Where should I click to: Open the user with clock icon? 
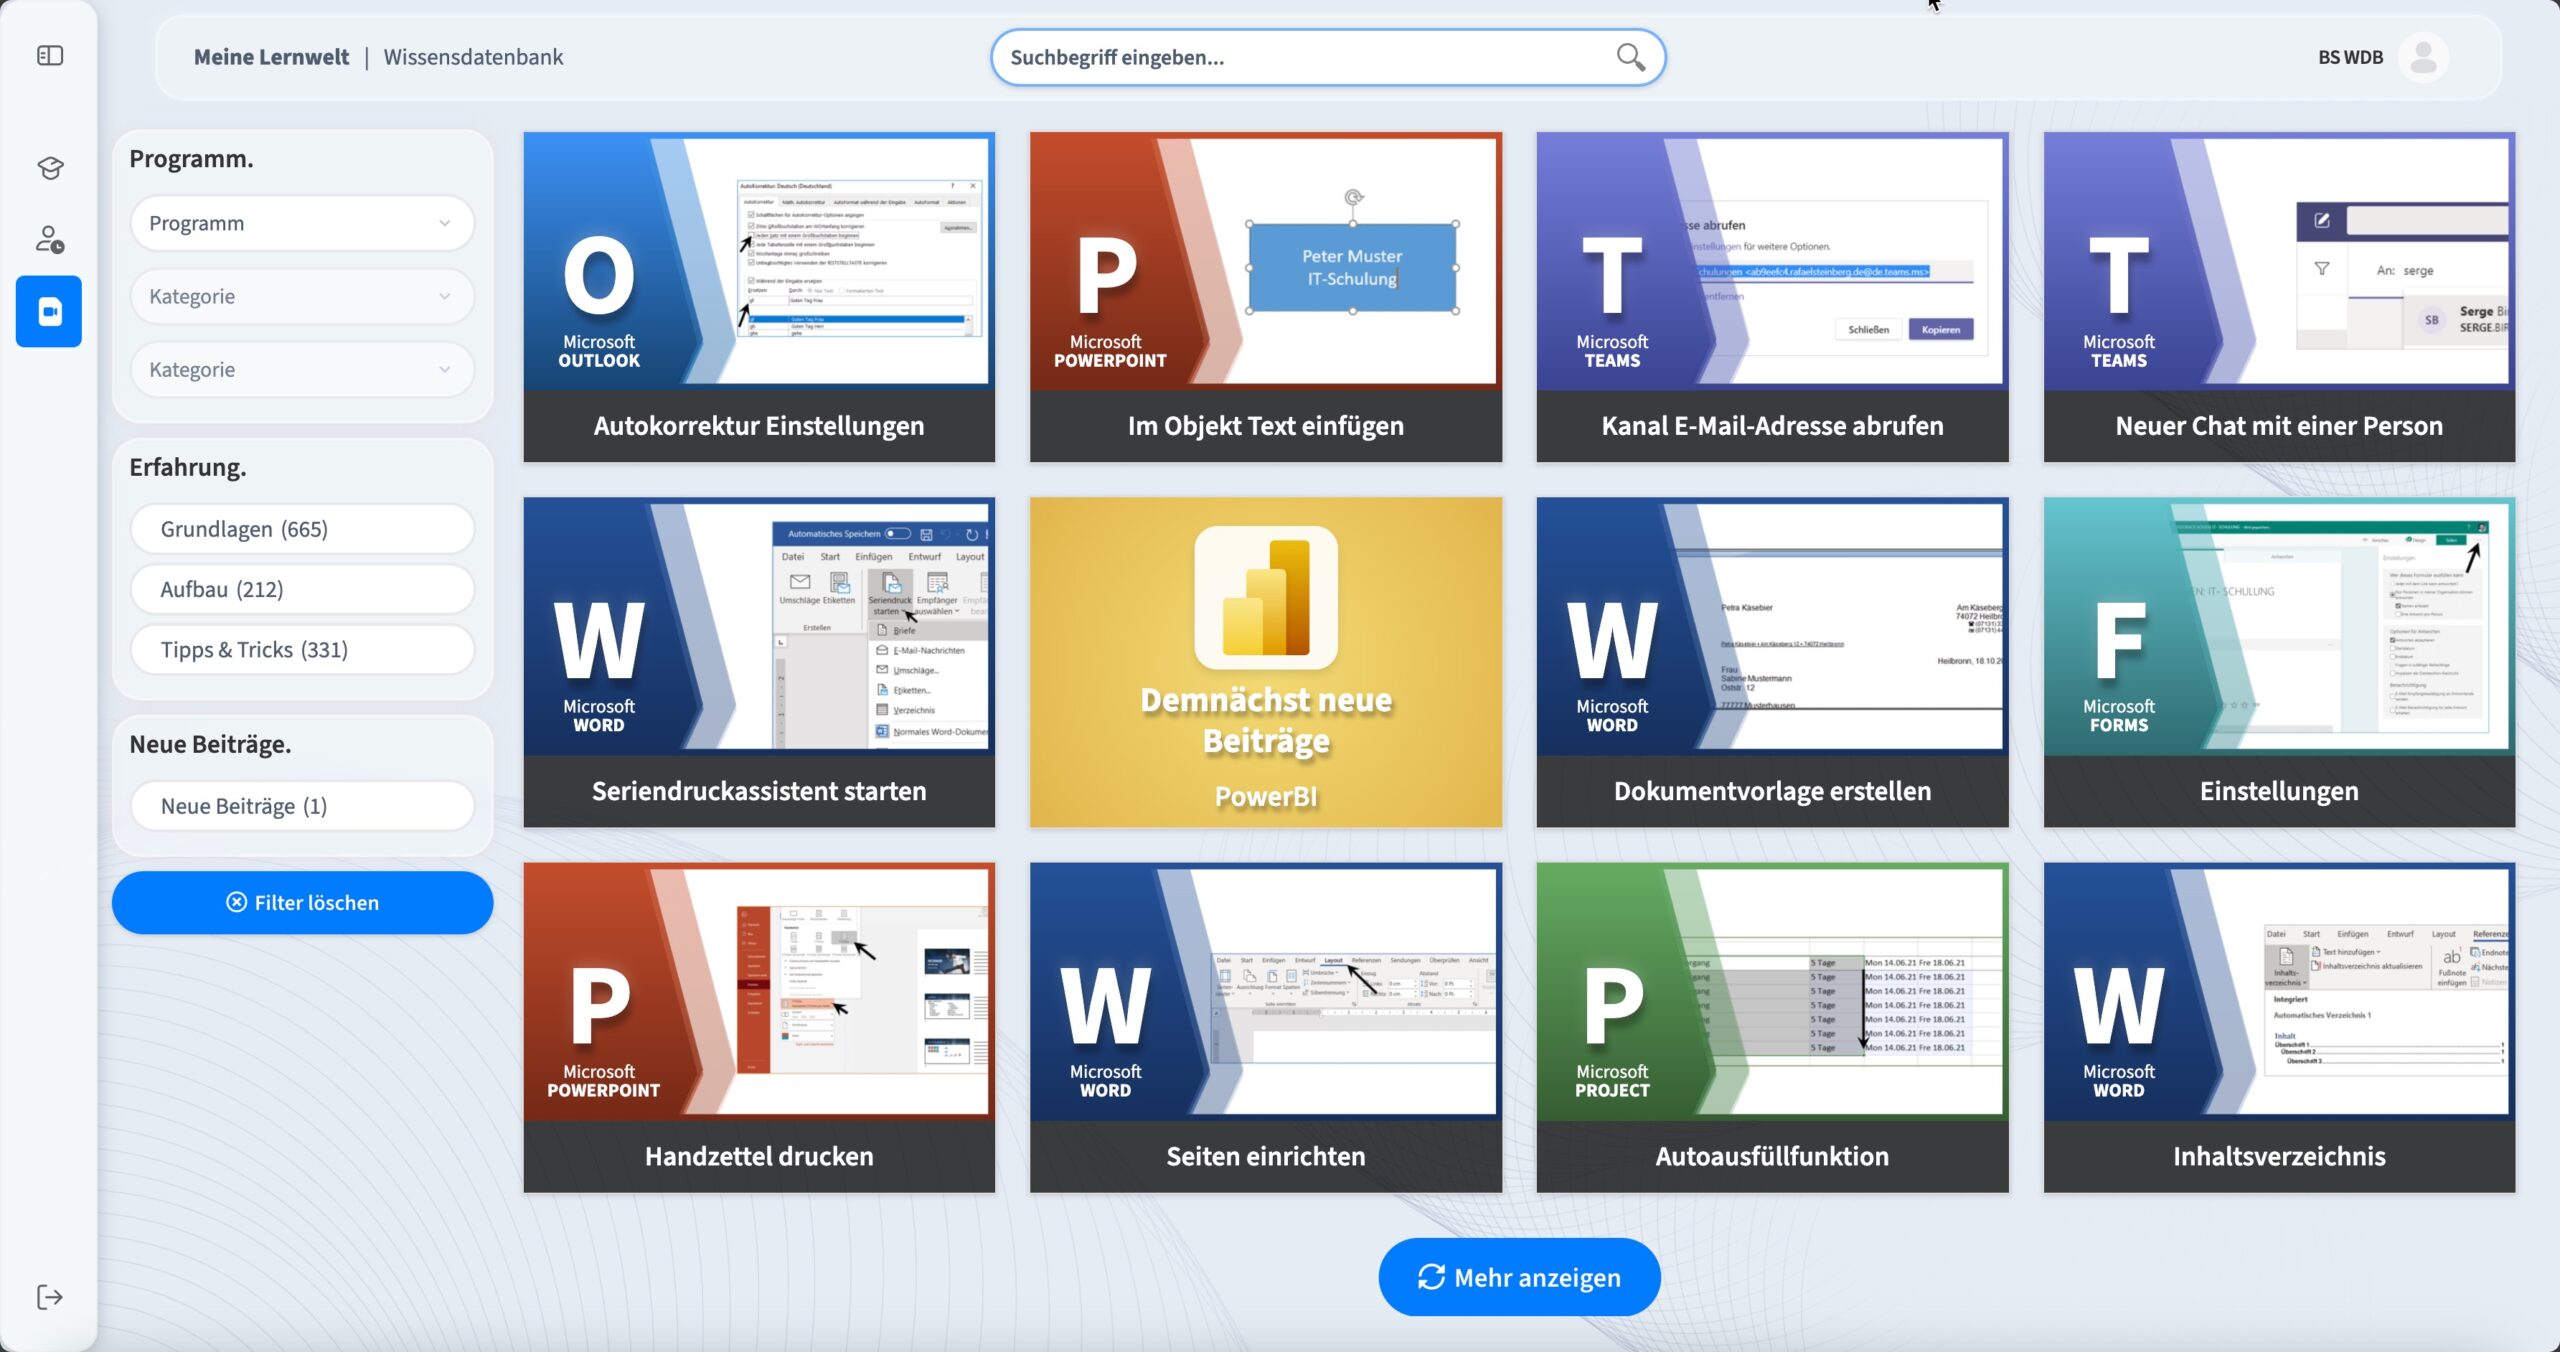coord(50,239)
